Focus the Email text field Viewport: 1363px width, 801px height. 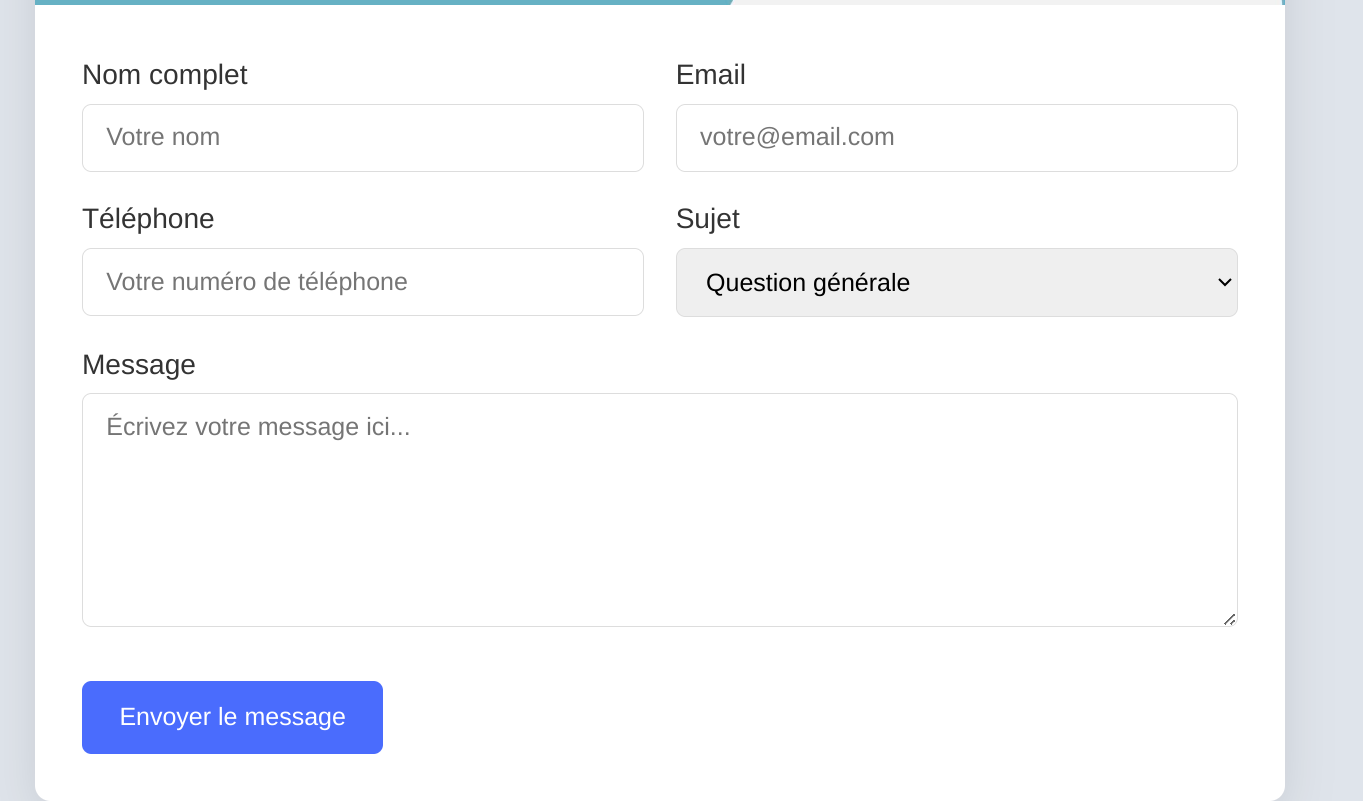(956, 138)
